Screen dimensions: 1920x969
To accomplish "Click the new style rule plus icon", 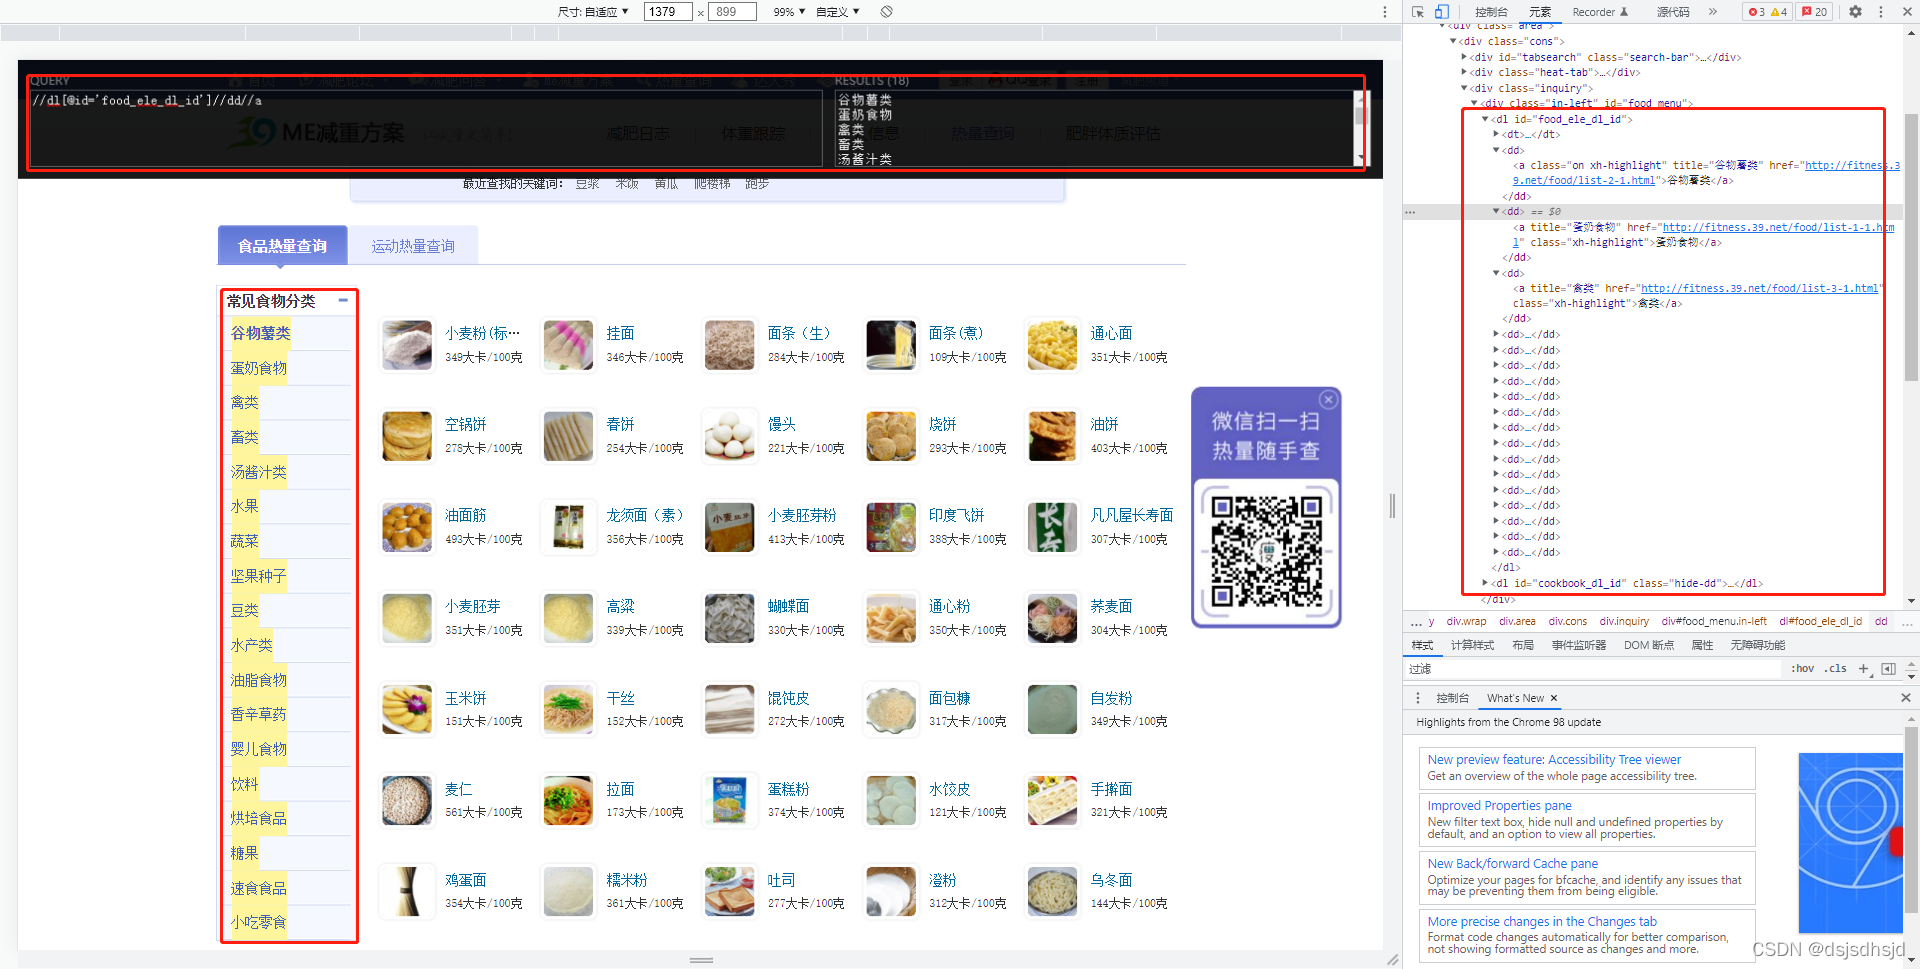I will click(1863, 669).
